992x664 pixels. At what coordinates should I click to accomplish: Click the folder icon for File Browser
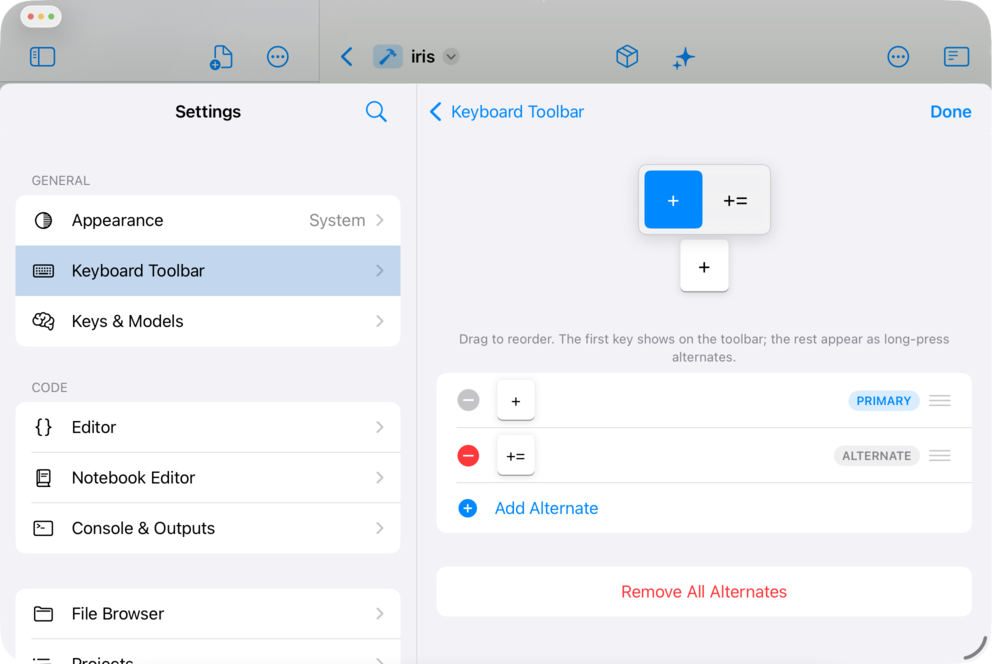(x=43, y=613)
